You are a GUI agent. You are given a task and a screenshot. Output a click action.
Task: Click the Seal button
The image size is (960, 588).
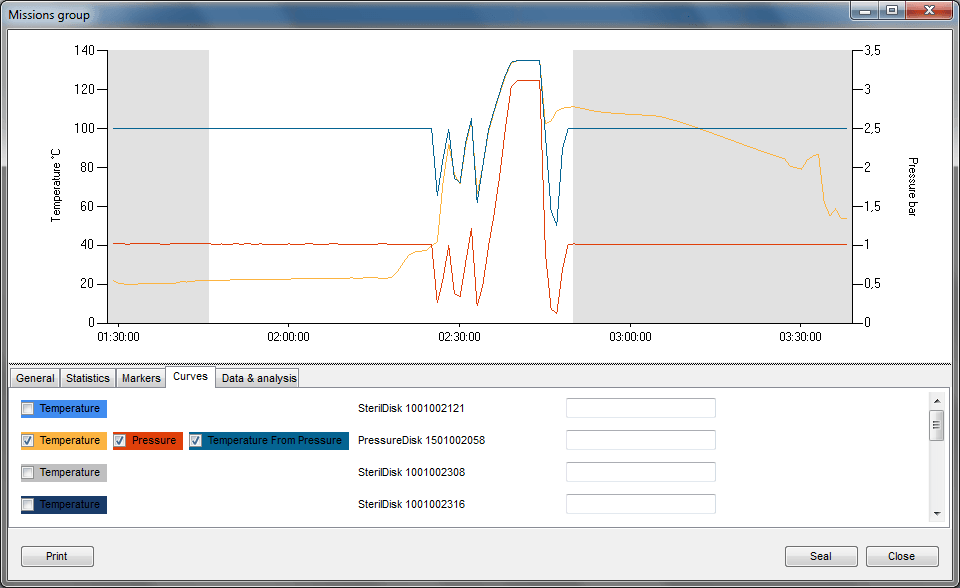point(820,556)
